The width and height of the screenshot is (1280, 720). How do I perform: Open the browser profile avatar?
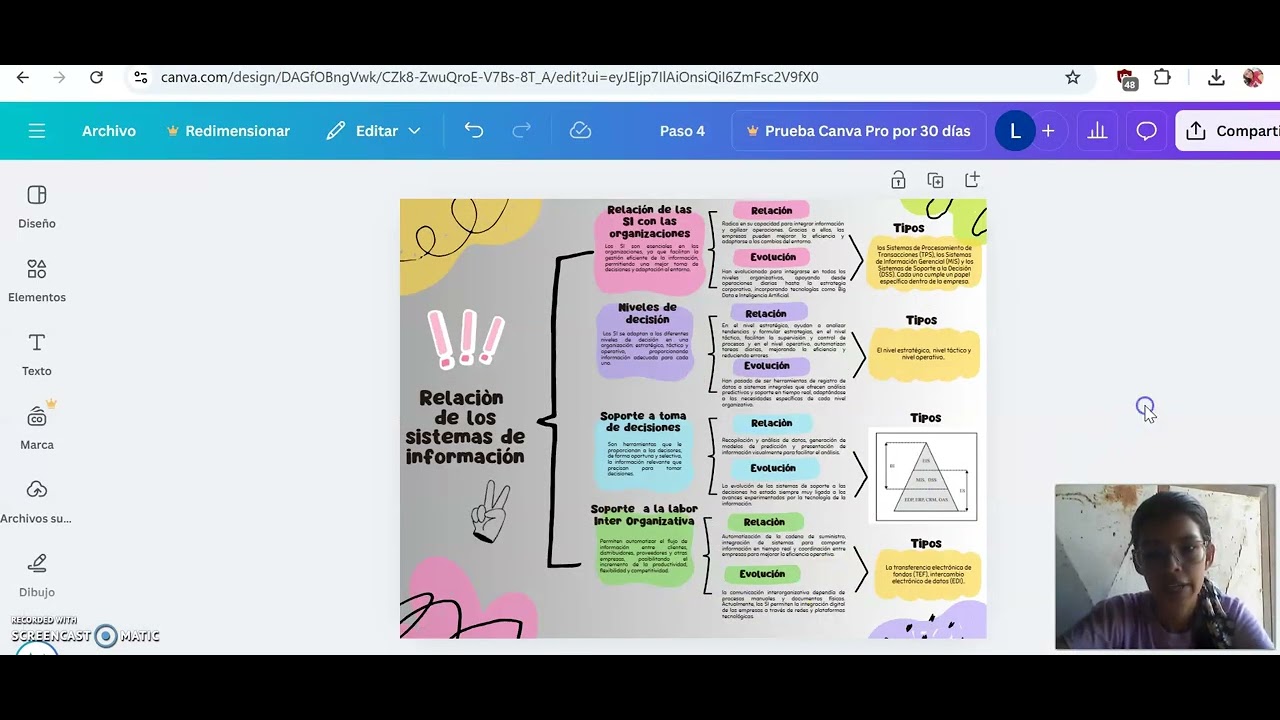tap(1253, 77)
